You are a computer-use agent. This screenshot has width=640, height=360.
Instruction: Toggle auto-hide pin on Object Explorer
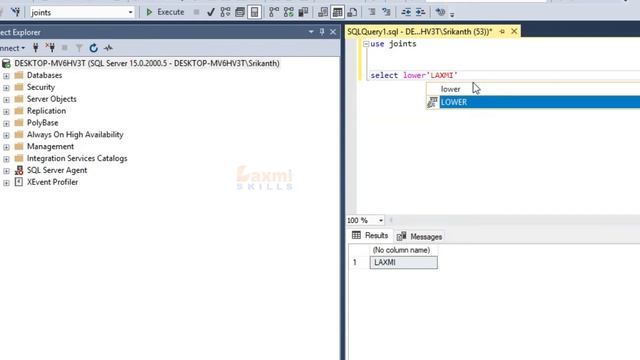coord(322,32)
